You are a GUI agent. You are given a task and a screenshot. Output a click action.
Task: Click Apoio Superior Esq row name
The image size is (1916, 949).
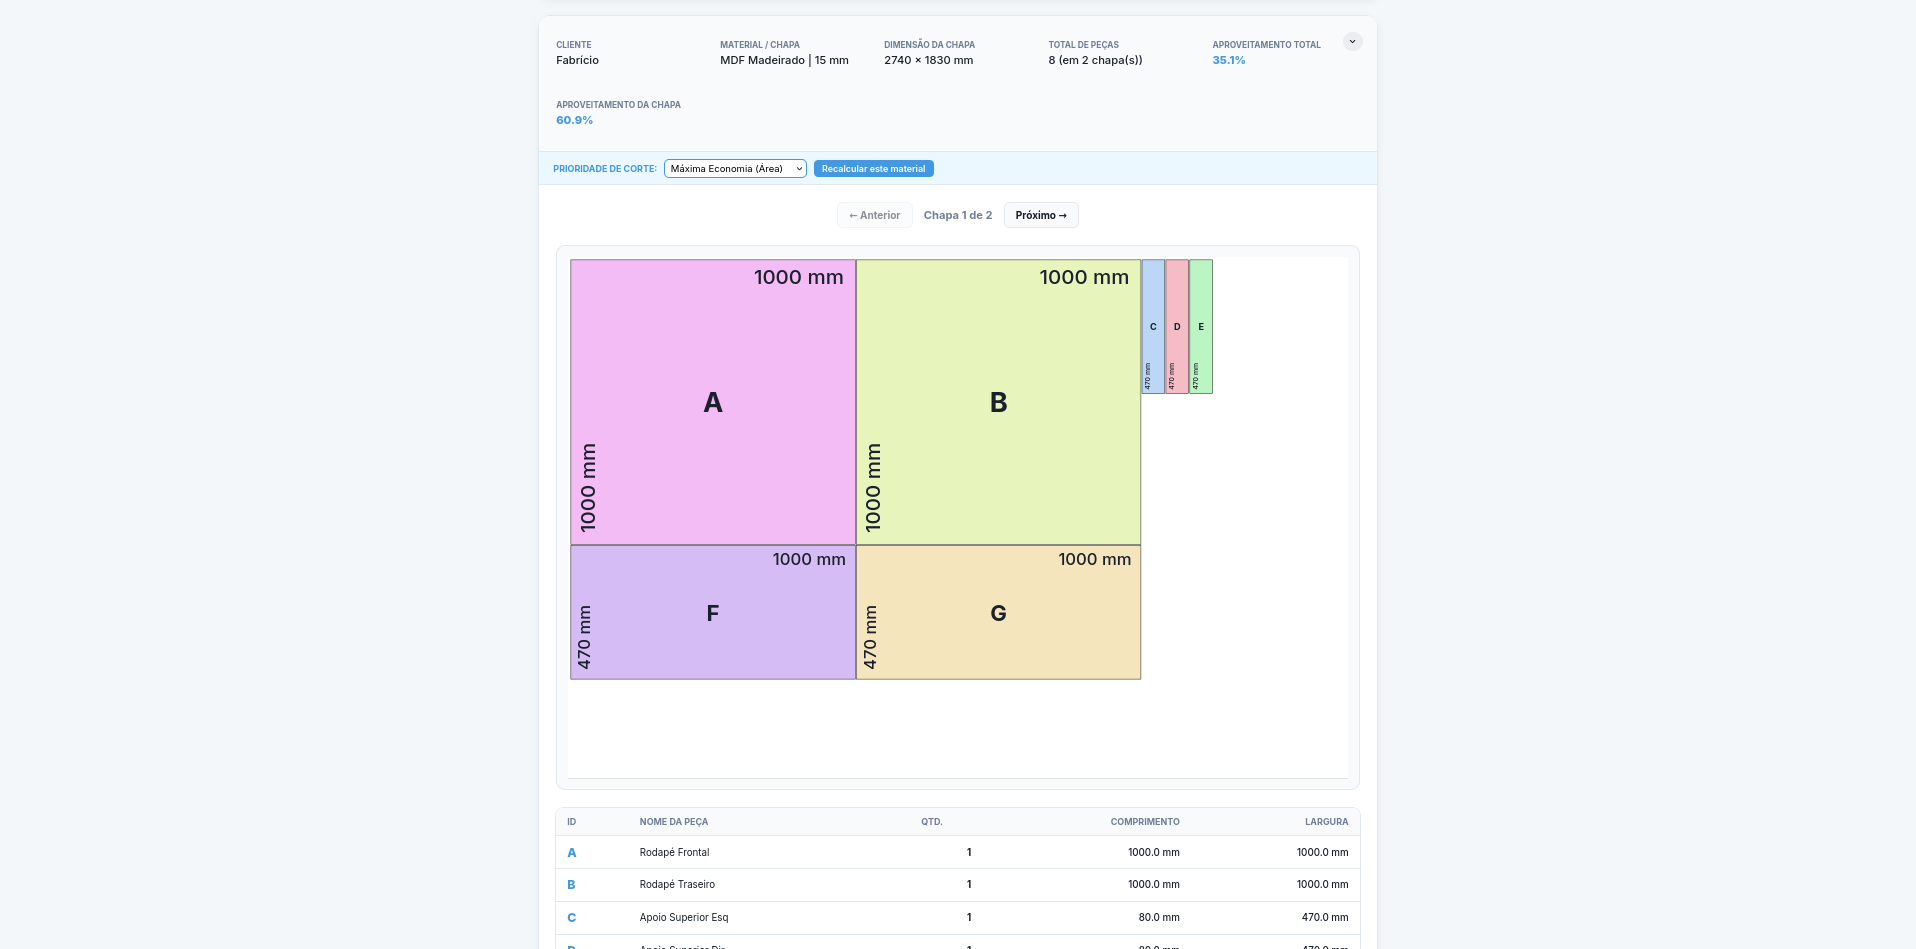point(684,918)
